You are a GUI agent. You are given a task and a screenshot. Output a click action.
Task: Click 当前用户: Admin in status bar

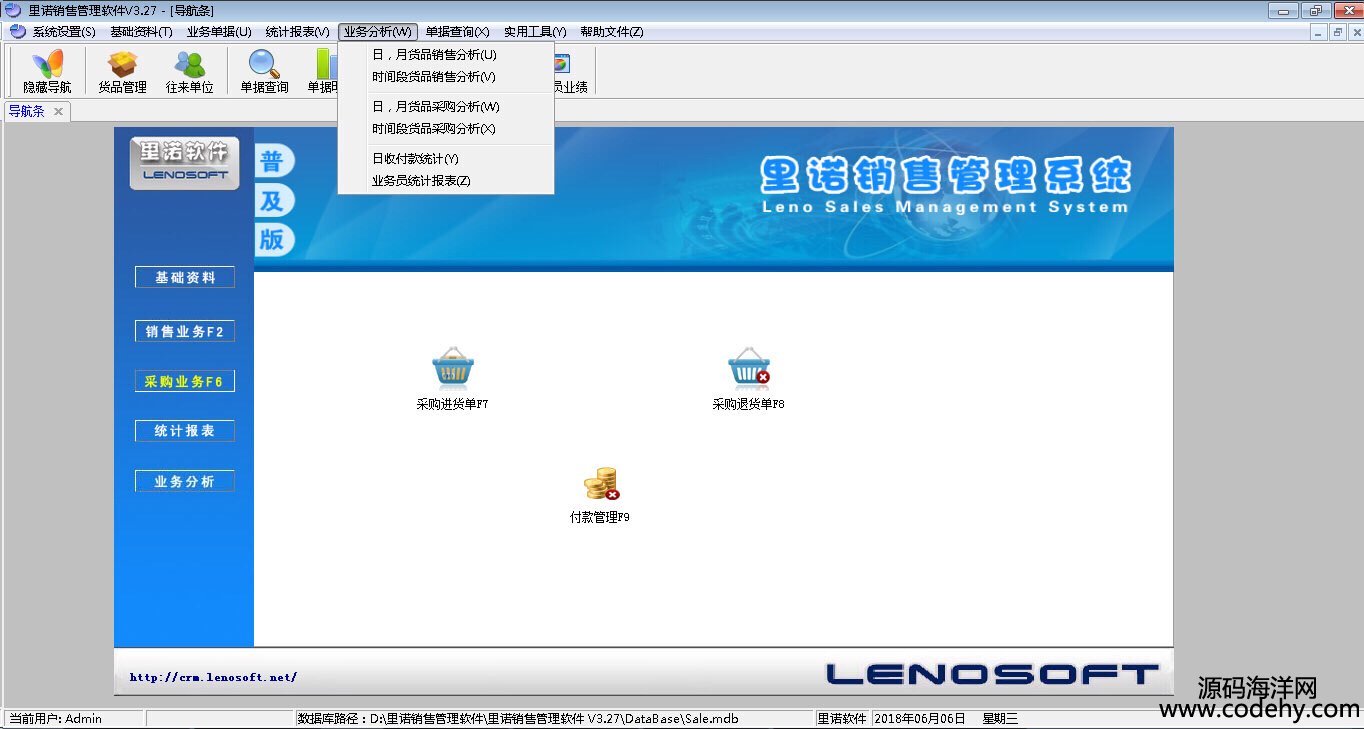tap(56, 718)
